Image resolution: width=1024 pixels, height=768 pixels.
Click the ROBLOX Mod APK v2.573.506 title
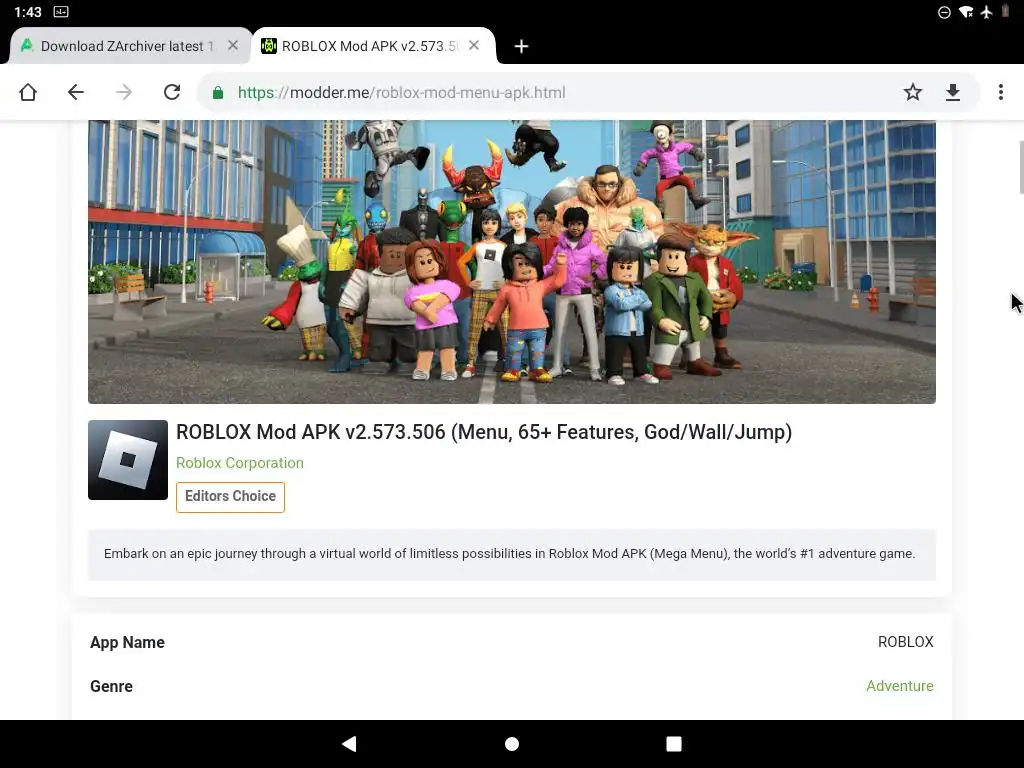click(x=484, y=432)
